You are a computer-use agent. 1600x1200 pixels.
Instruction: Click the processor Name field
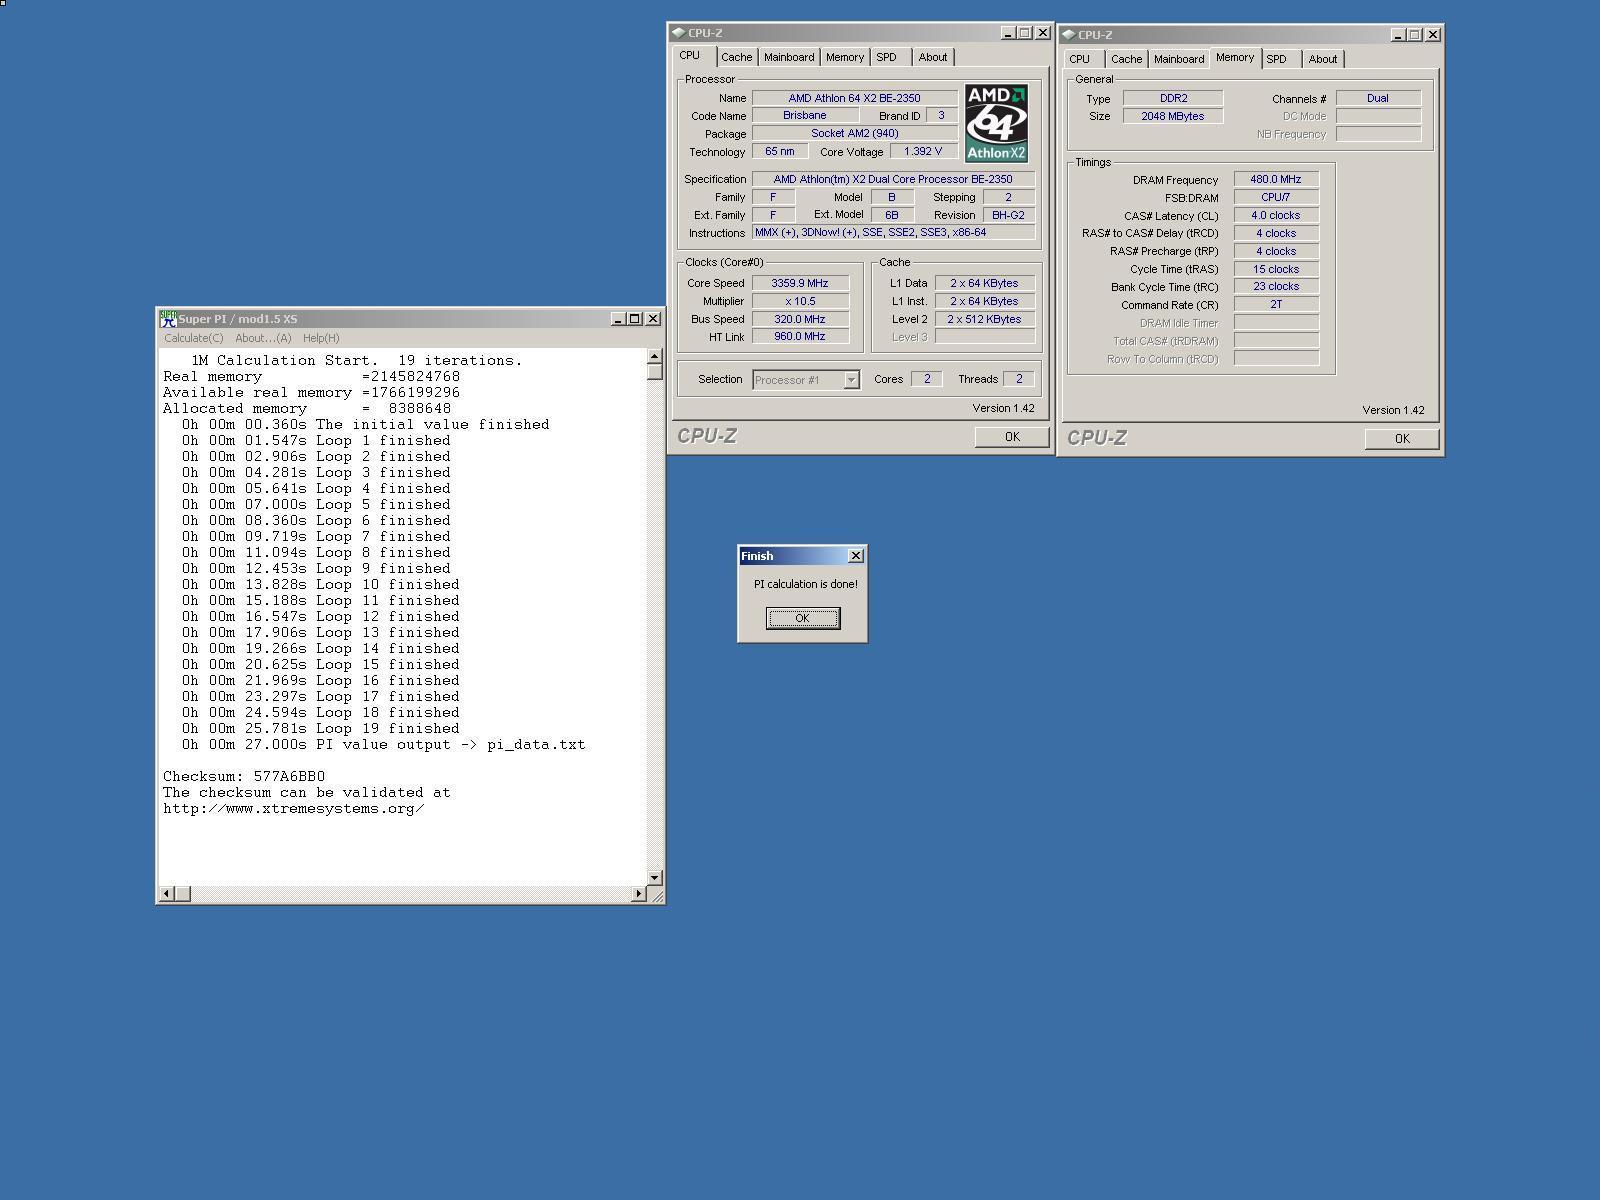(x=855, y=98)
